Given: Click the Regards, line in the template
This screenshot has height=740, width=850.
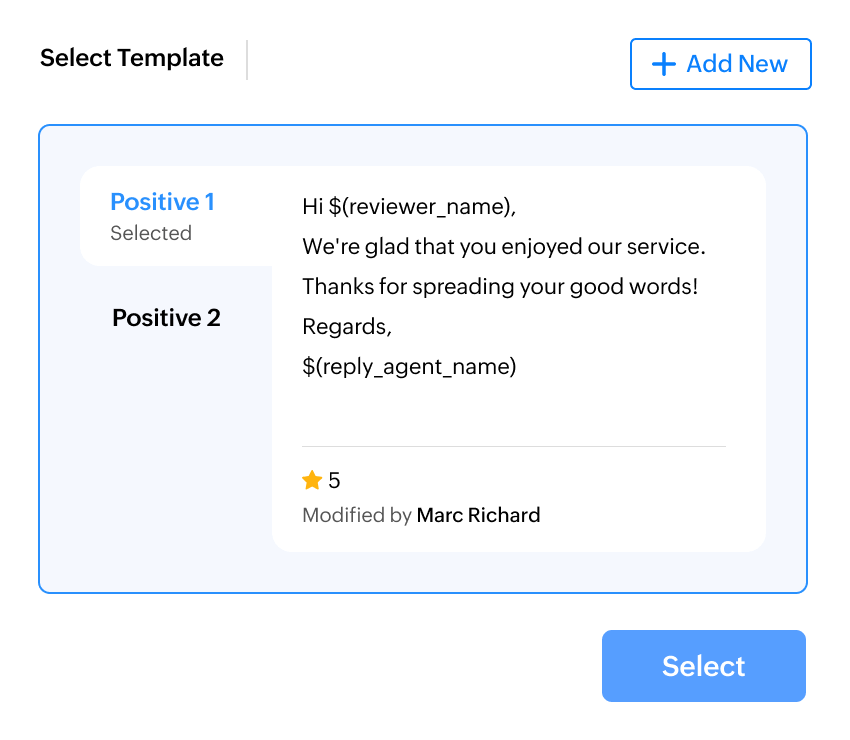Looking at the screenshot, I should point(347,327).
